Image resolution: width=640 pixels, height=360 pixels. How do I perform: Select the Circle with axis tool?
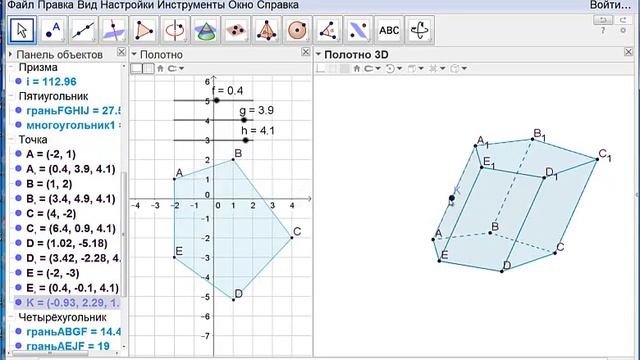(175, 30)
